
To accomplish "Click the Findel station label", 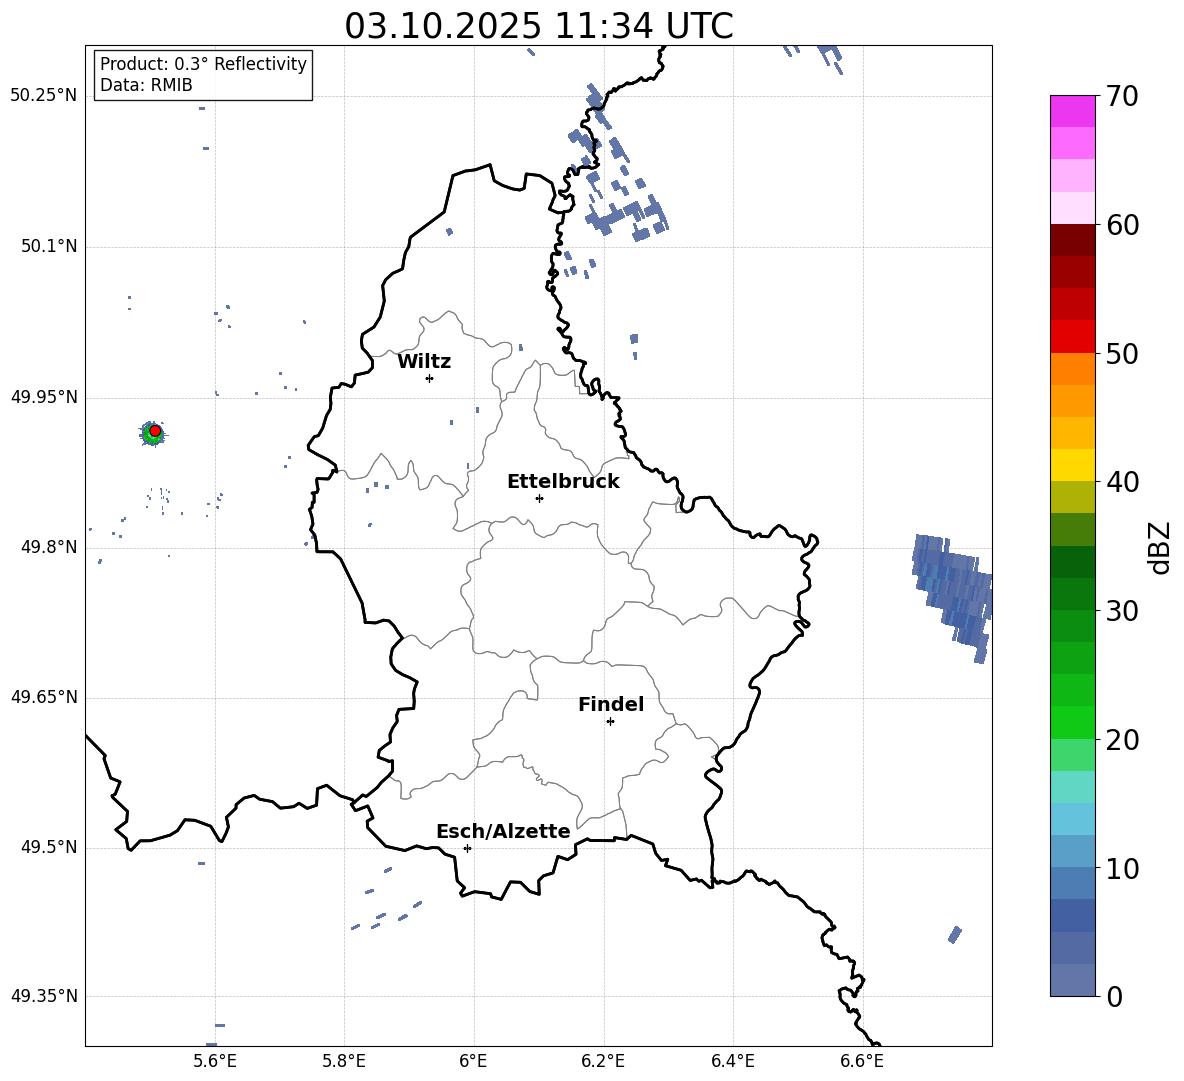I will (x=611, y=704).
